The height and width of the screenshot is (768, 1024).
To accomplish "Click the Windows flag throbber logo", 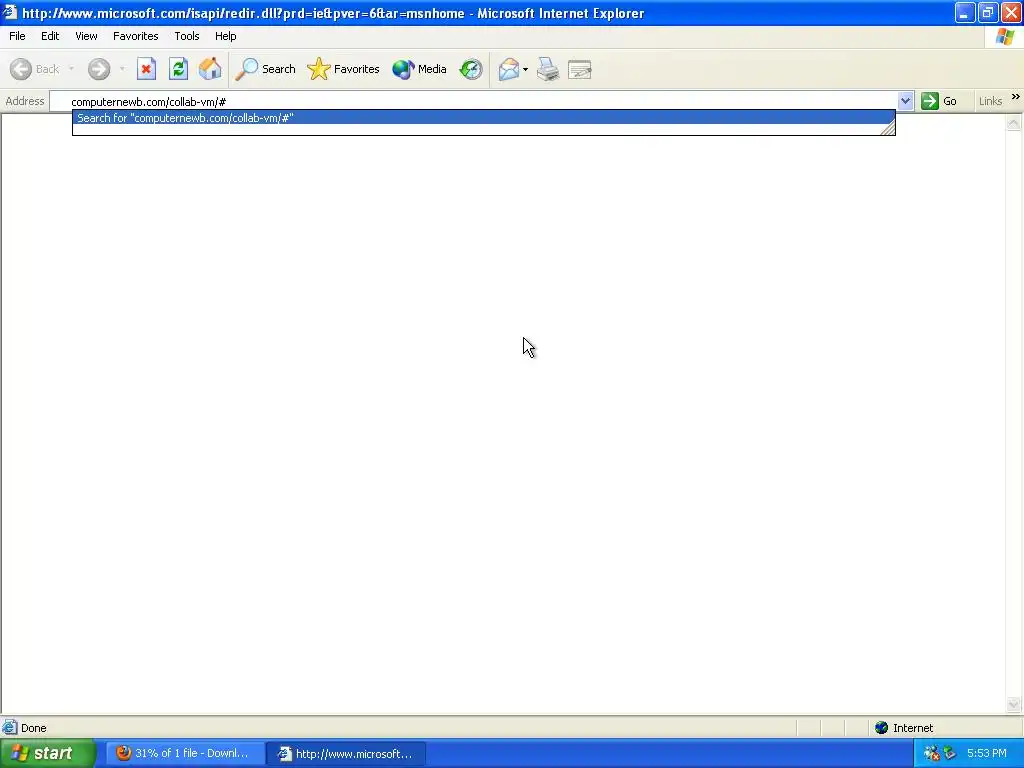I will click(1006, 37).
